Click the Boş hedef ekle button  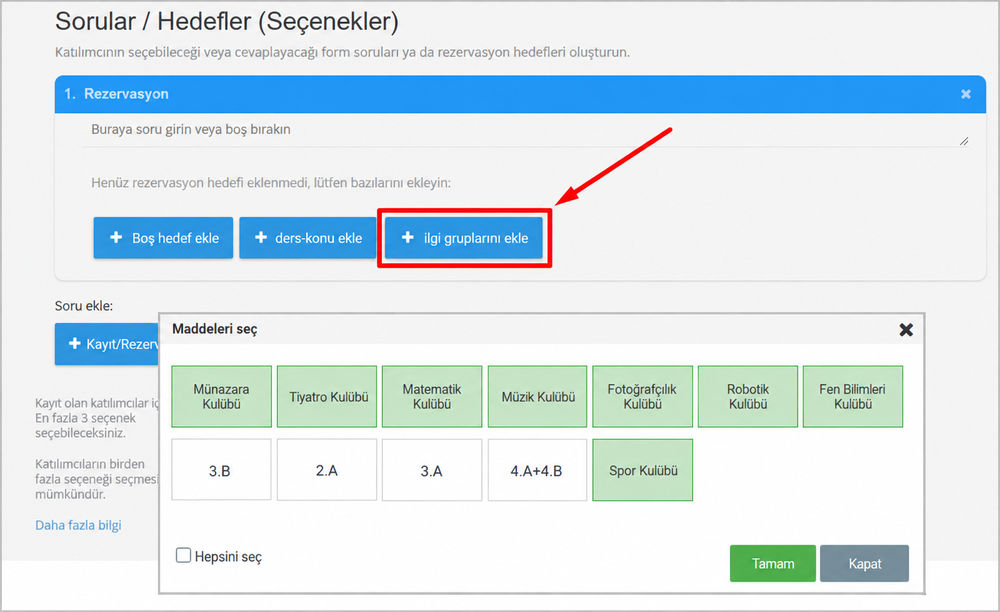pos(163,238)
